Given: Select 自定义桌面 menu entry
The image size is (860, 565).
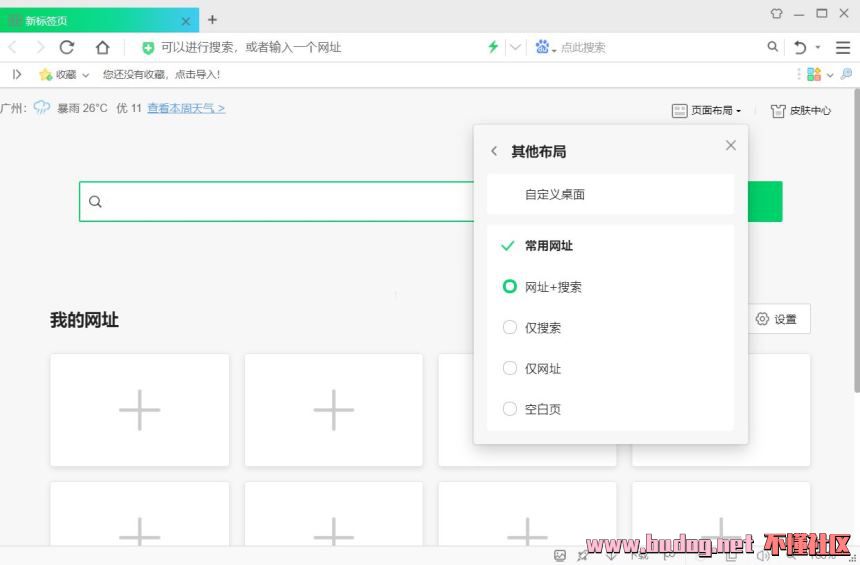Looking at the screenshot, I should (555, 195).
